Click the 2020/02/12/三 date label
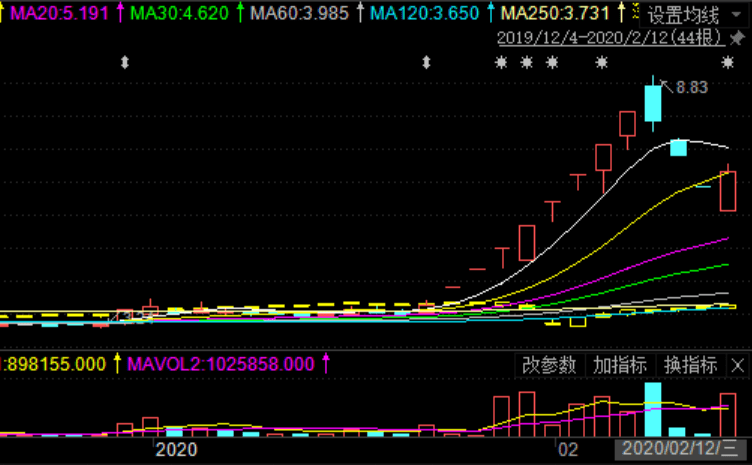This screenshot has width=752, height=465. click(680, 449)
